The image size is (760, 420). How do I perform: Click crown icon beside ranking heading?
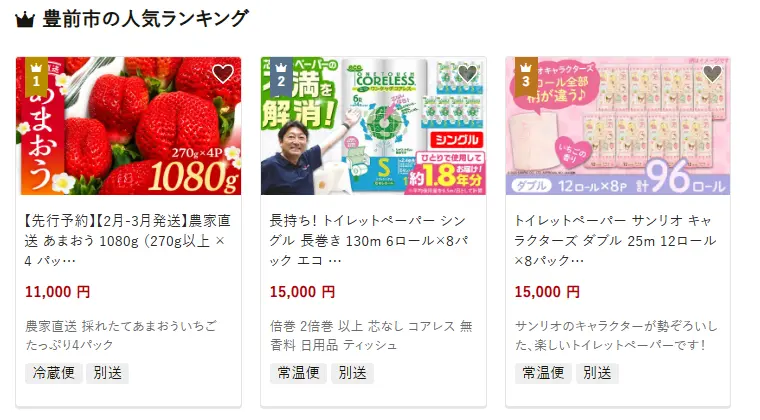[x=25, y=20]
